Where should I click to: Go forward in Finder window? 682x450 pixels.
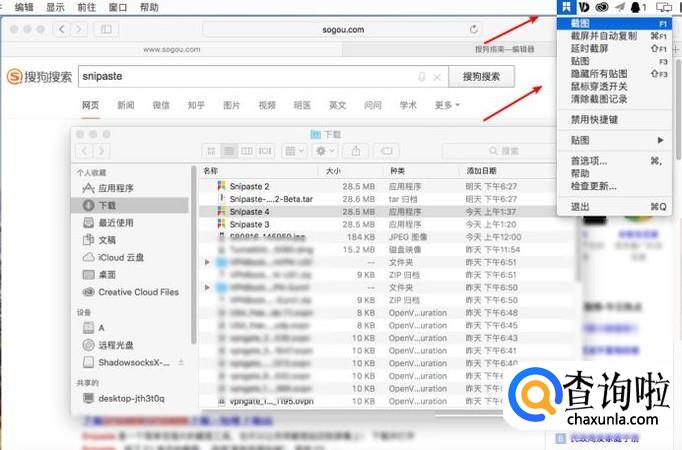[x=101, y=151]
